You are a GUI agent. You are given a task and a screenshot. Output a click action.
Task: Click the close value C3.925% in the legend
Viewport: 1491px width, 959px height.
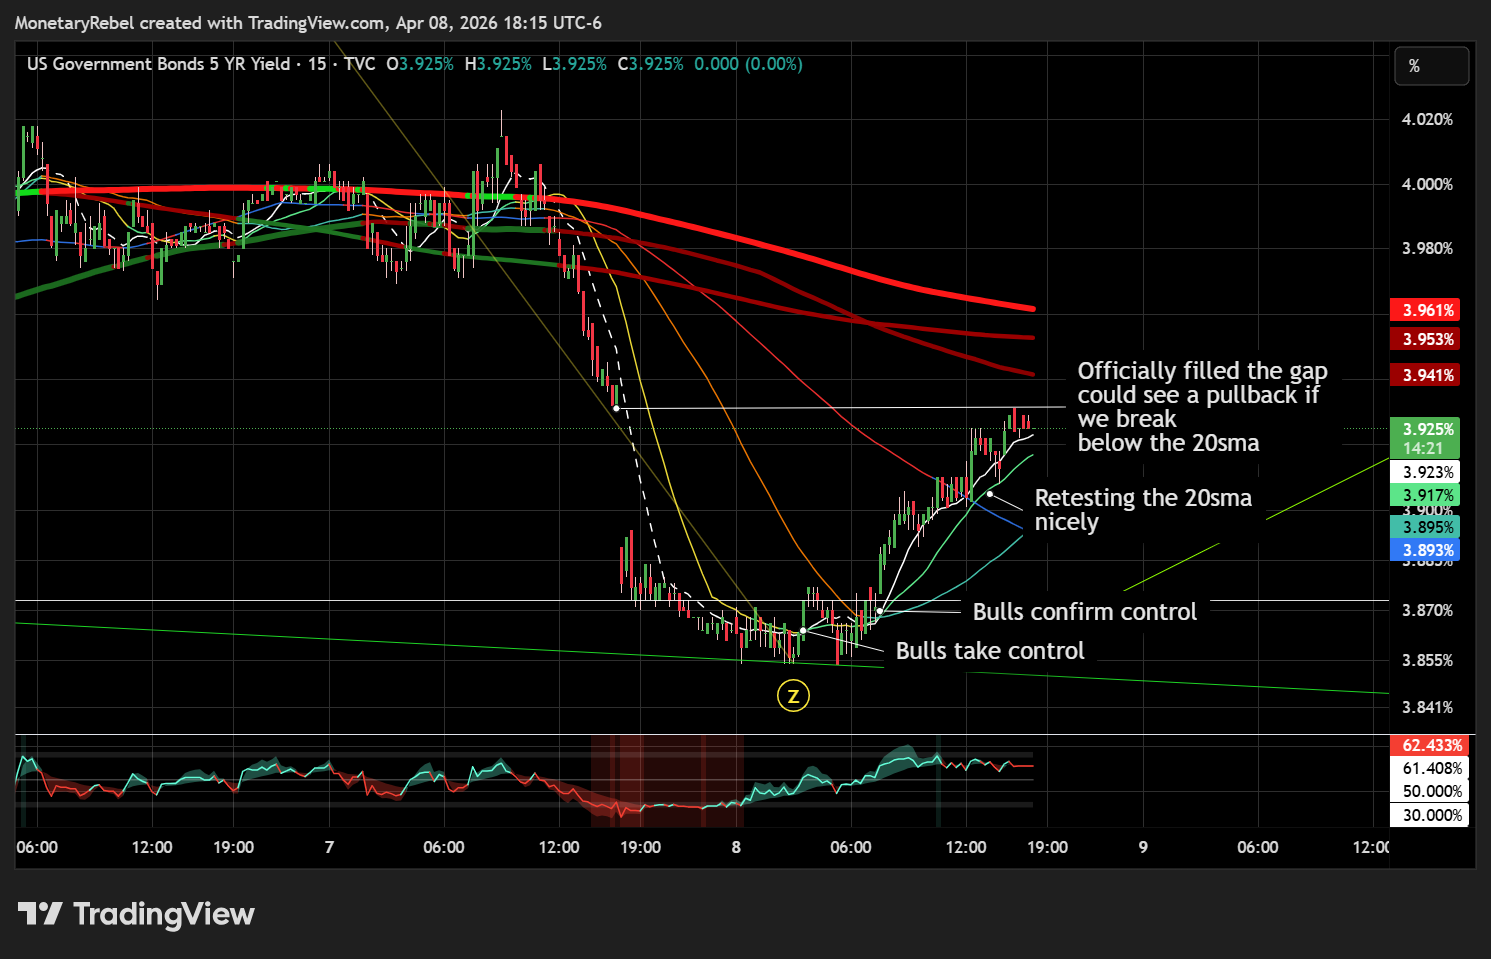coord(651,64)
